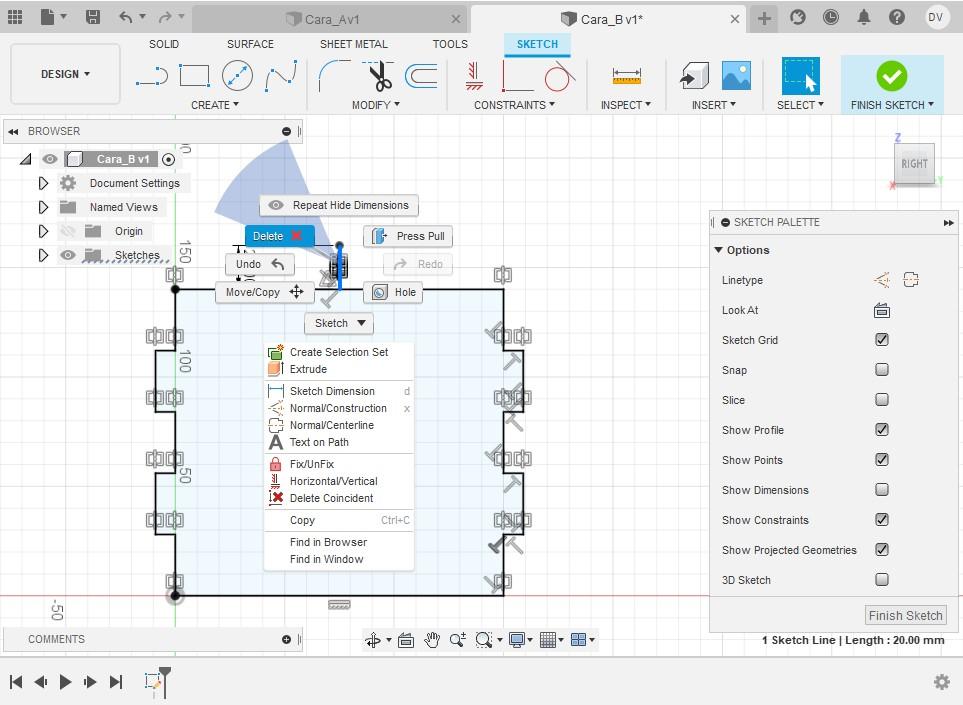963x705 pixels.
Task: Select the Circle sketch tool
Action: point(237,76)
